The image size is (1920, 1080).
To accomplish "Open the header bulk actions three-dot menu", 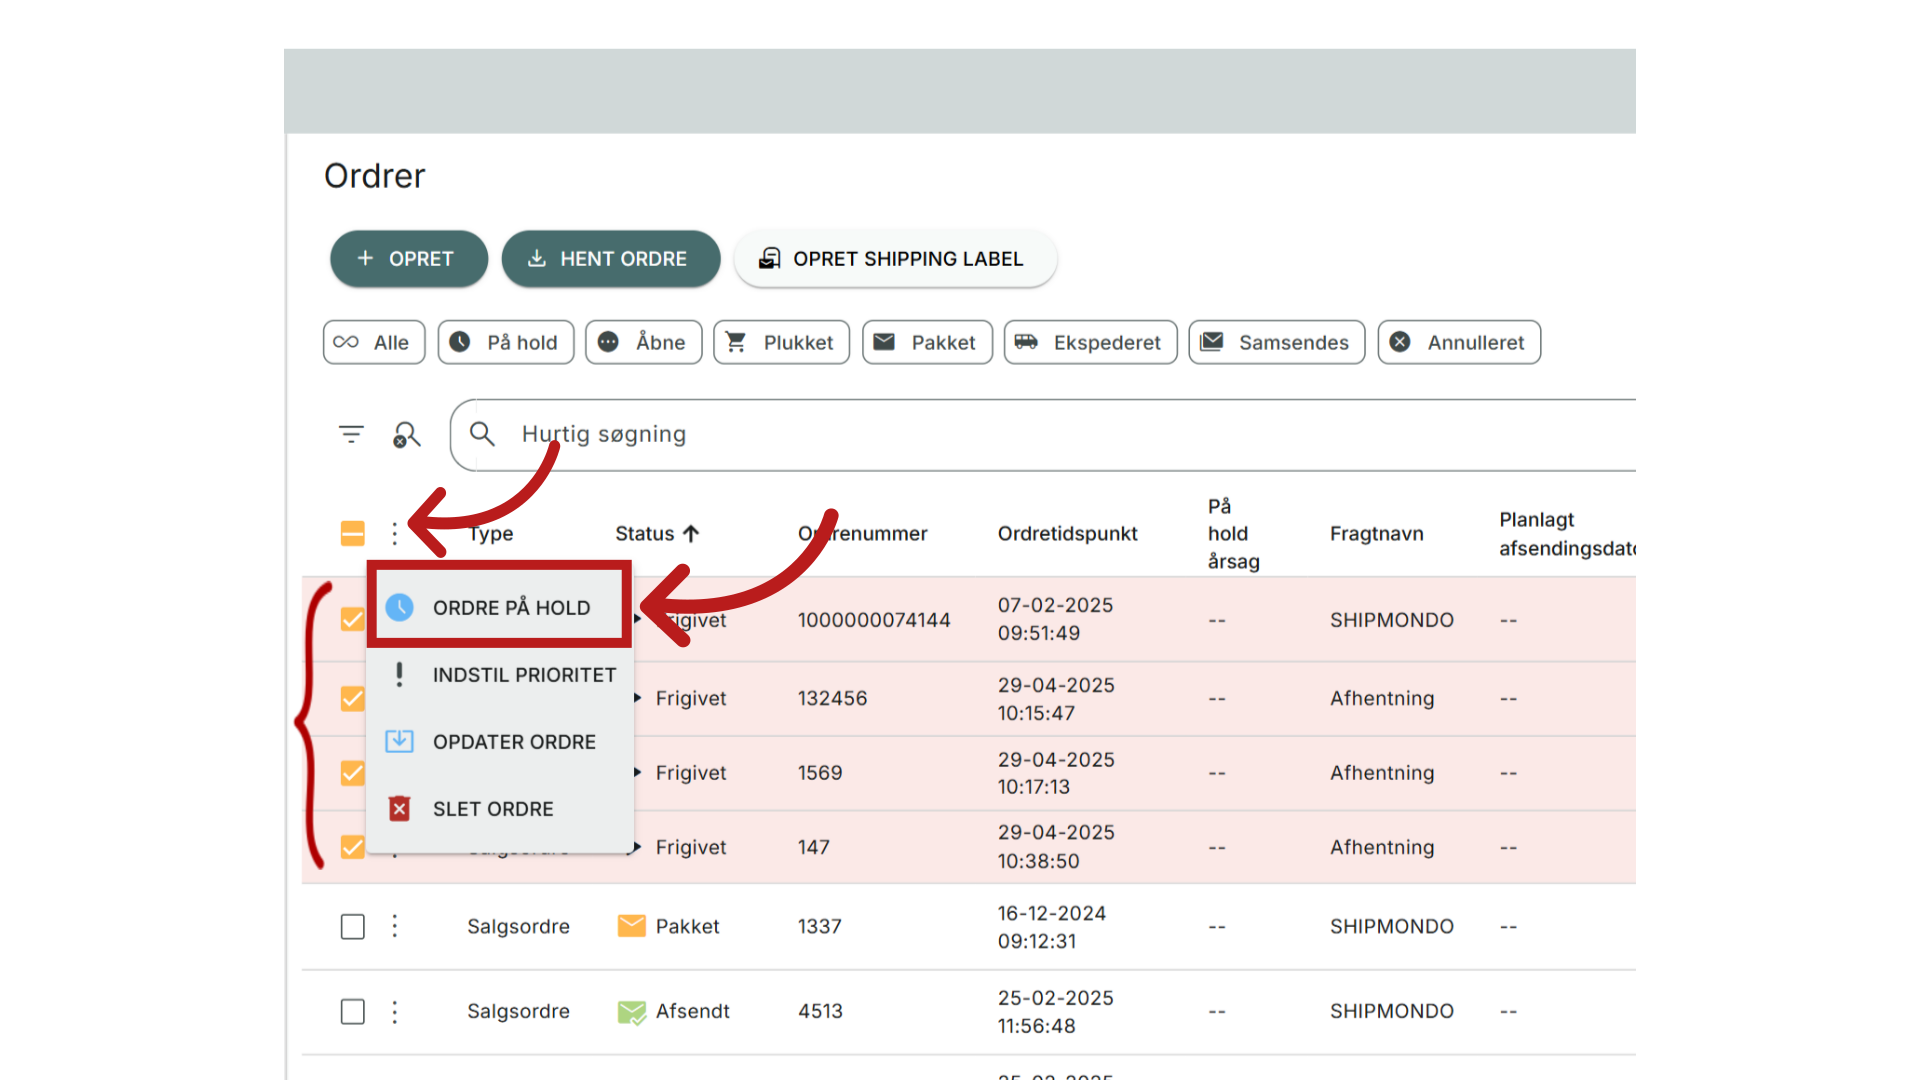I will pos(395,533).
